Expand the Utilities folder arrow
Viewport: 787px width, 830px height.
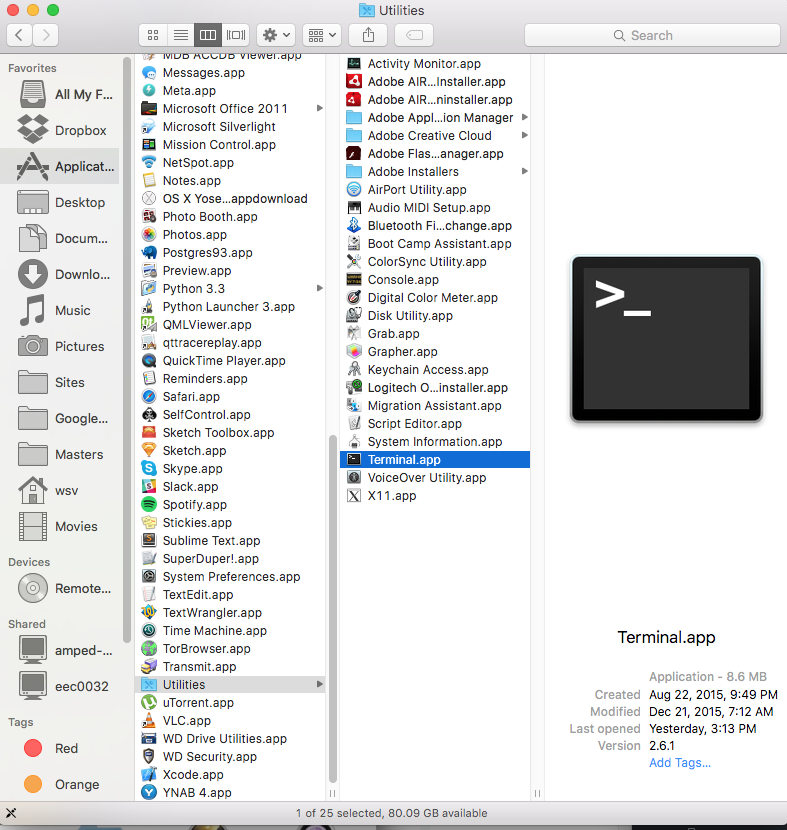319,684
